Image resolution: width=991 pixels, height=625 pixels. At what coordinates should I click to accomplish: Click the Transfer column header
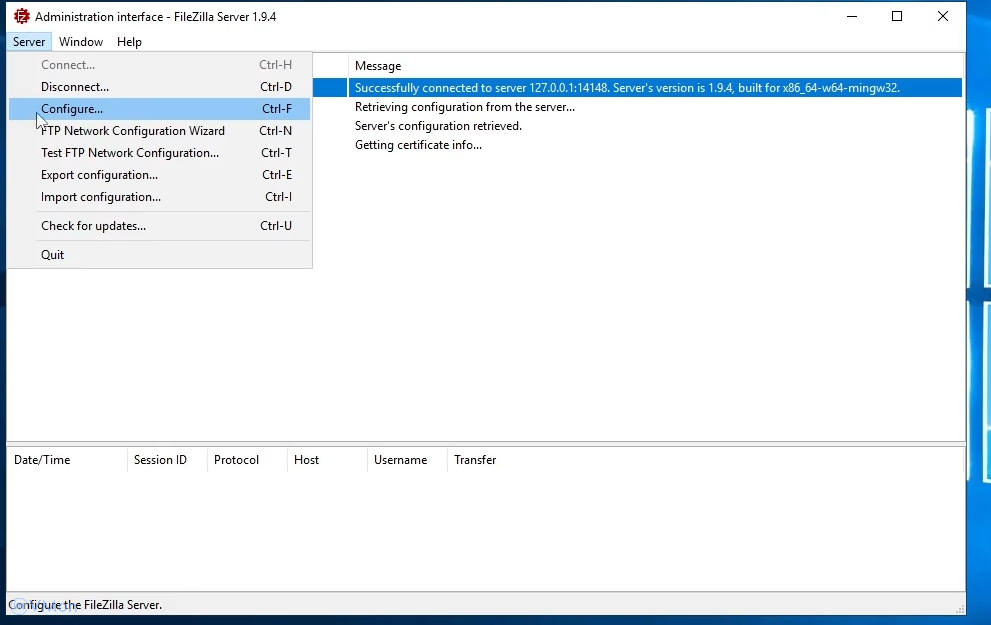(x=475, y=460)
